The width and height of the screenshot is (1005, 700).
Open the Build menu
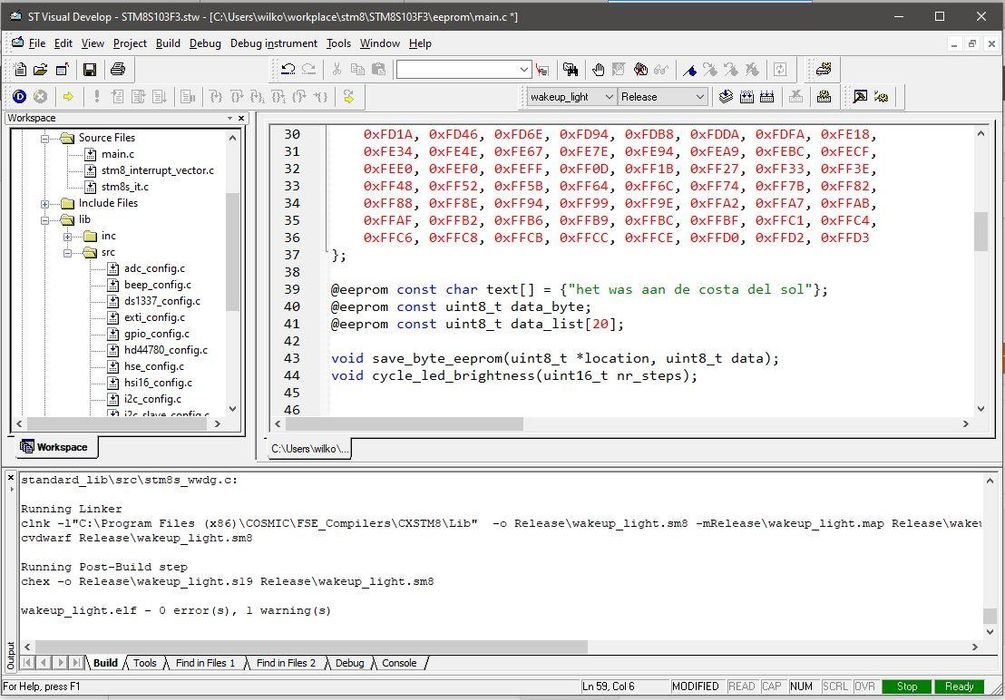pyautogui.click(x=168, y=44)
